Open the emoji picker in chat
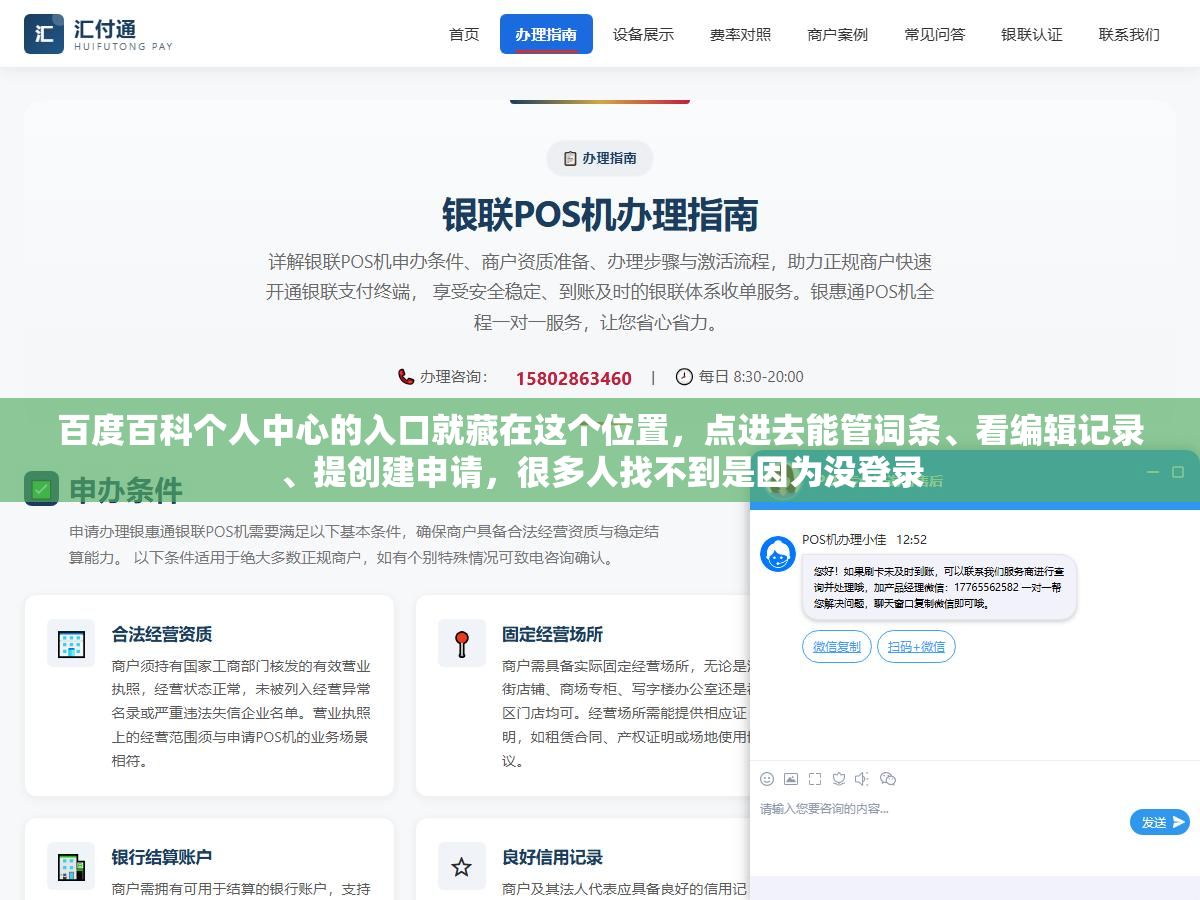Image resolution: width=1200 pixels, height=900 pixels. [767, 779]
